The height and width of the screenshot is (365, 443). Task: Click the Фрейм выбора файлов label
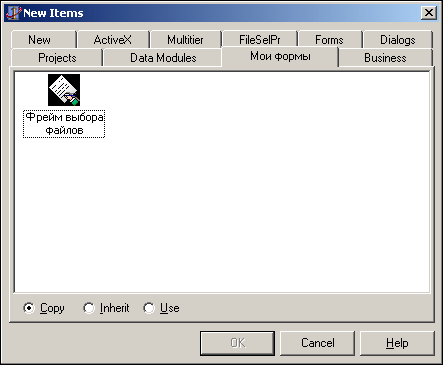pyautogui.click(x=64, y=124)
